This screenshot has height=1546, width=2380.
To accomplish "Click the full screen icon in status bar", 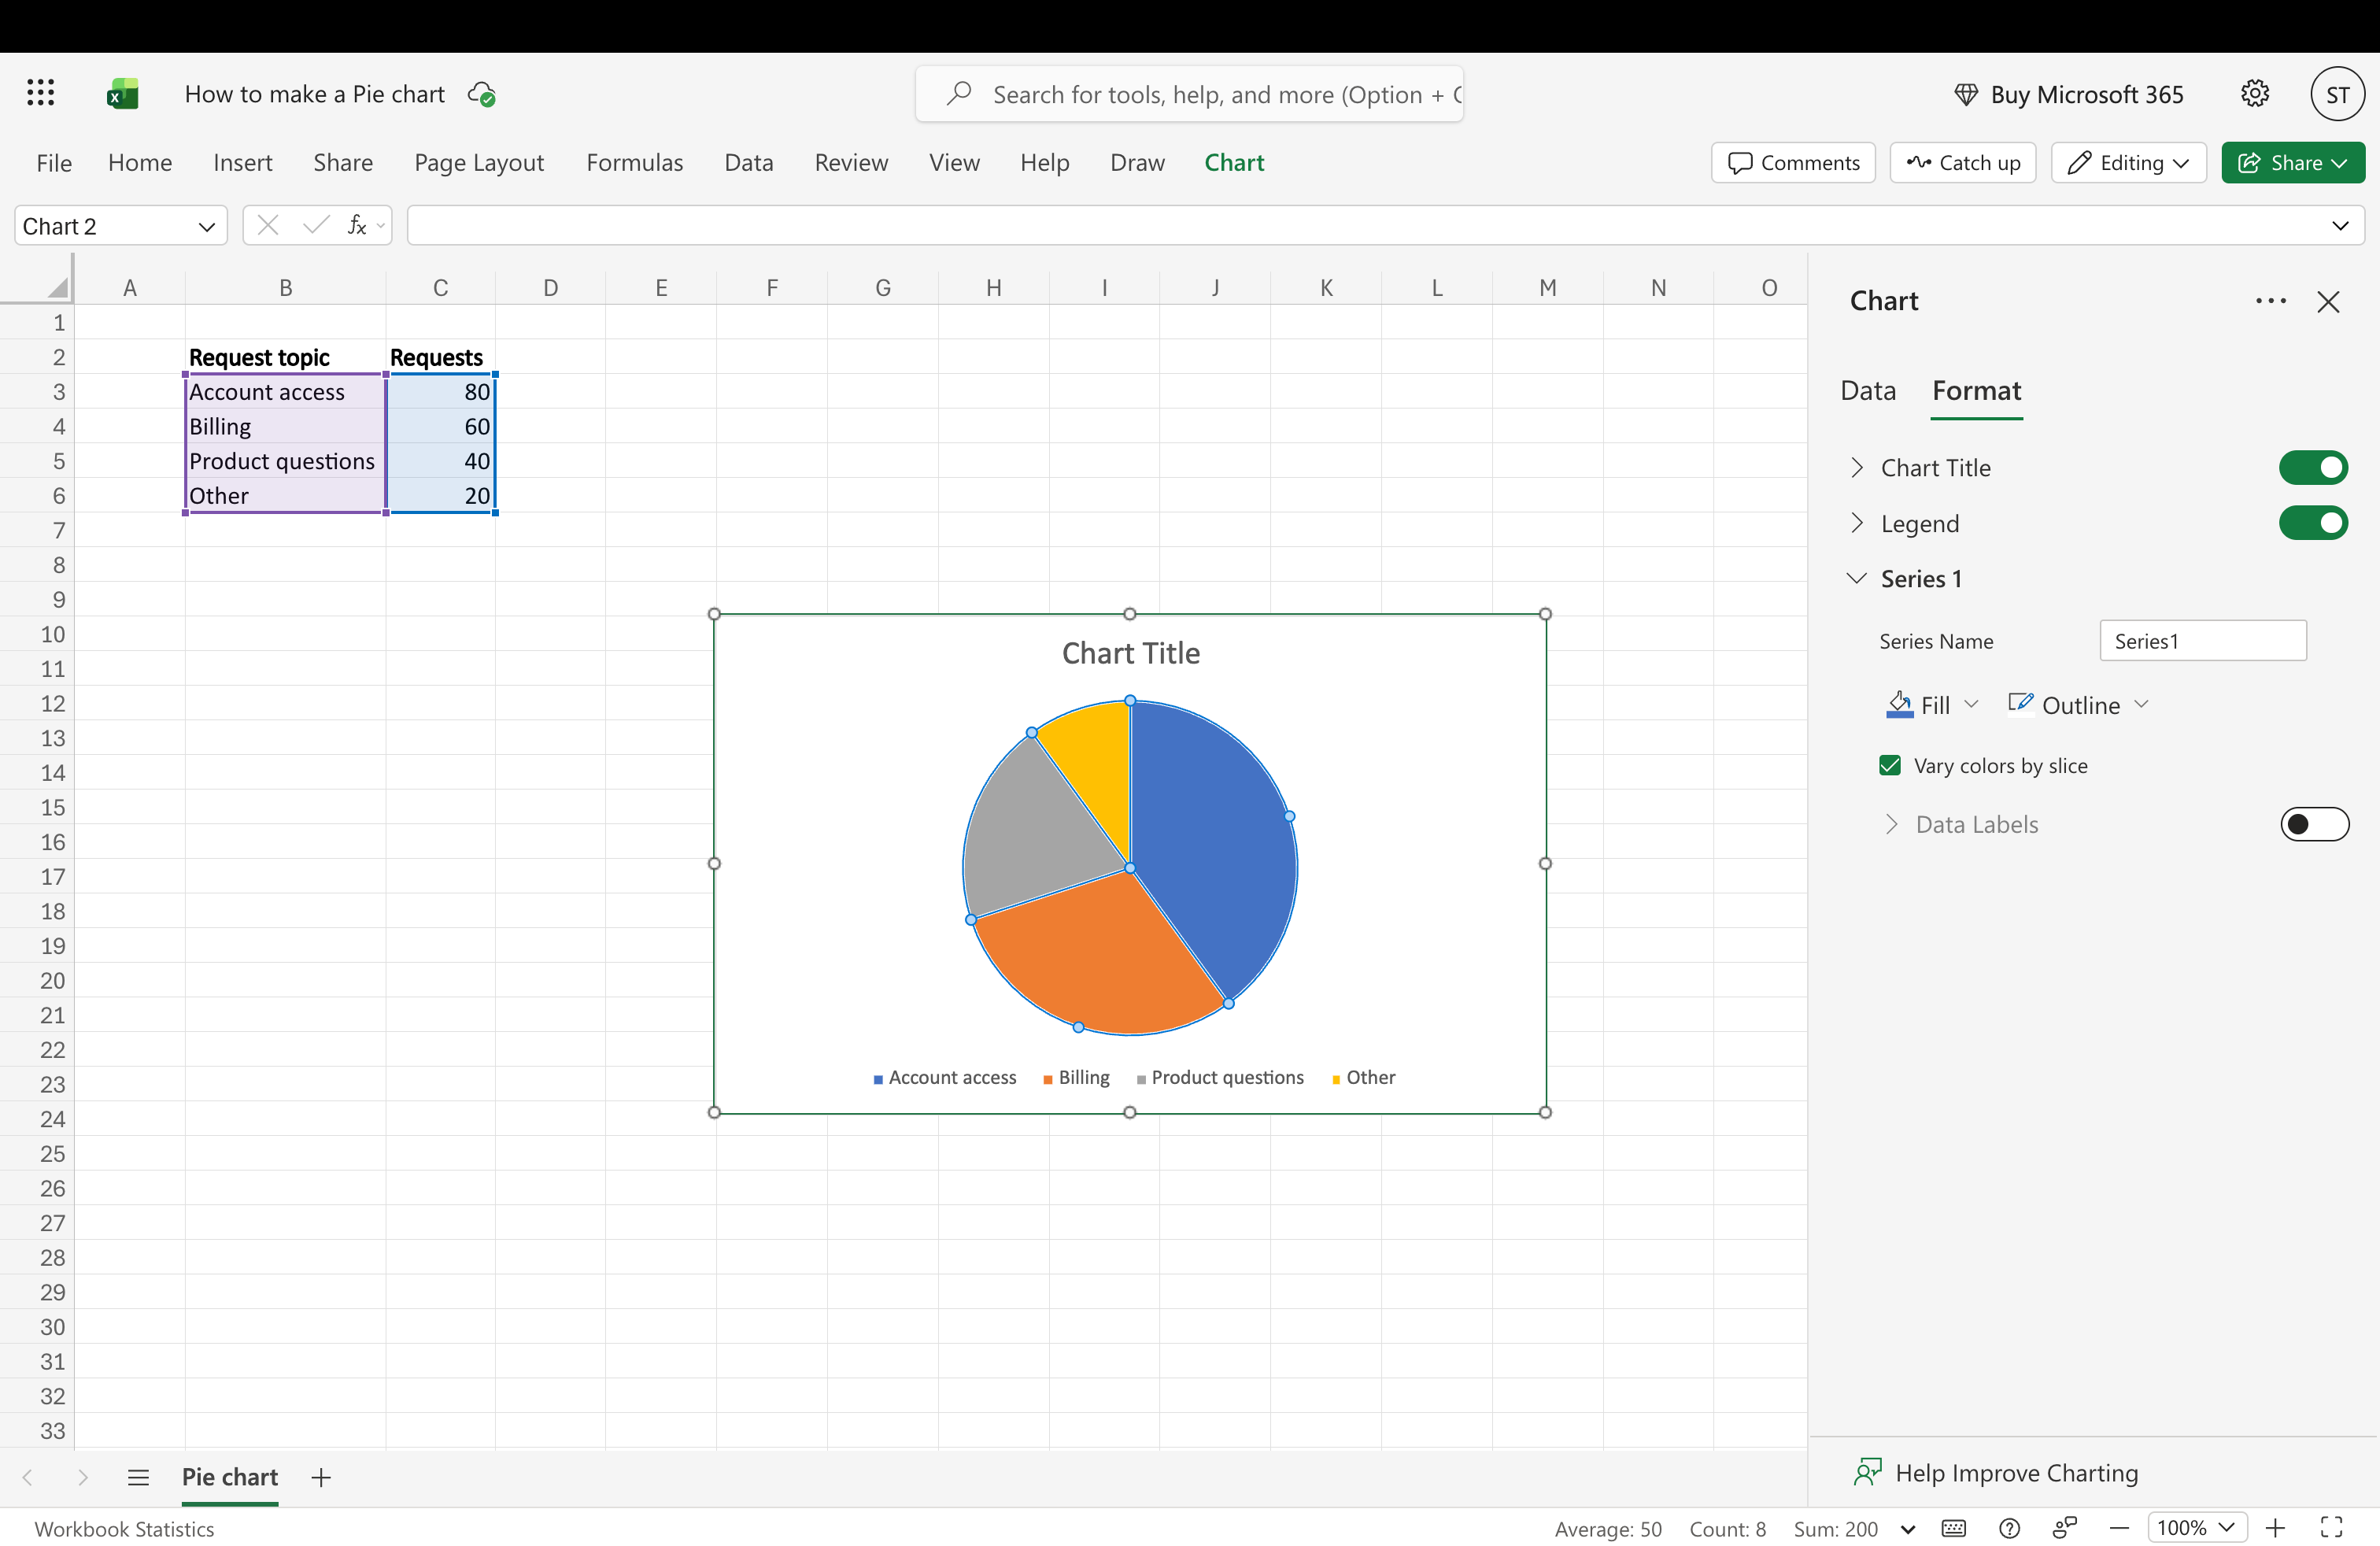I will 2332,1527.
